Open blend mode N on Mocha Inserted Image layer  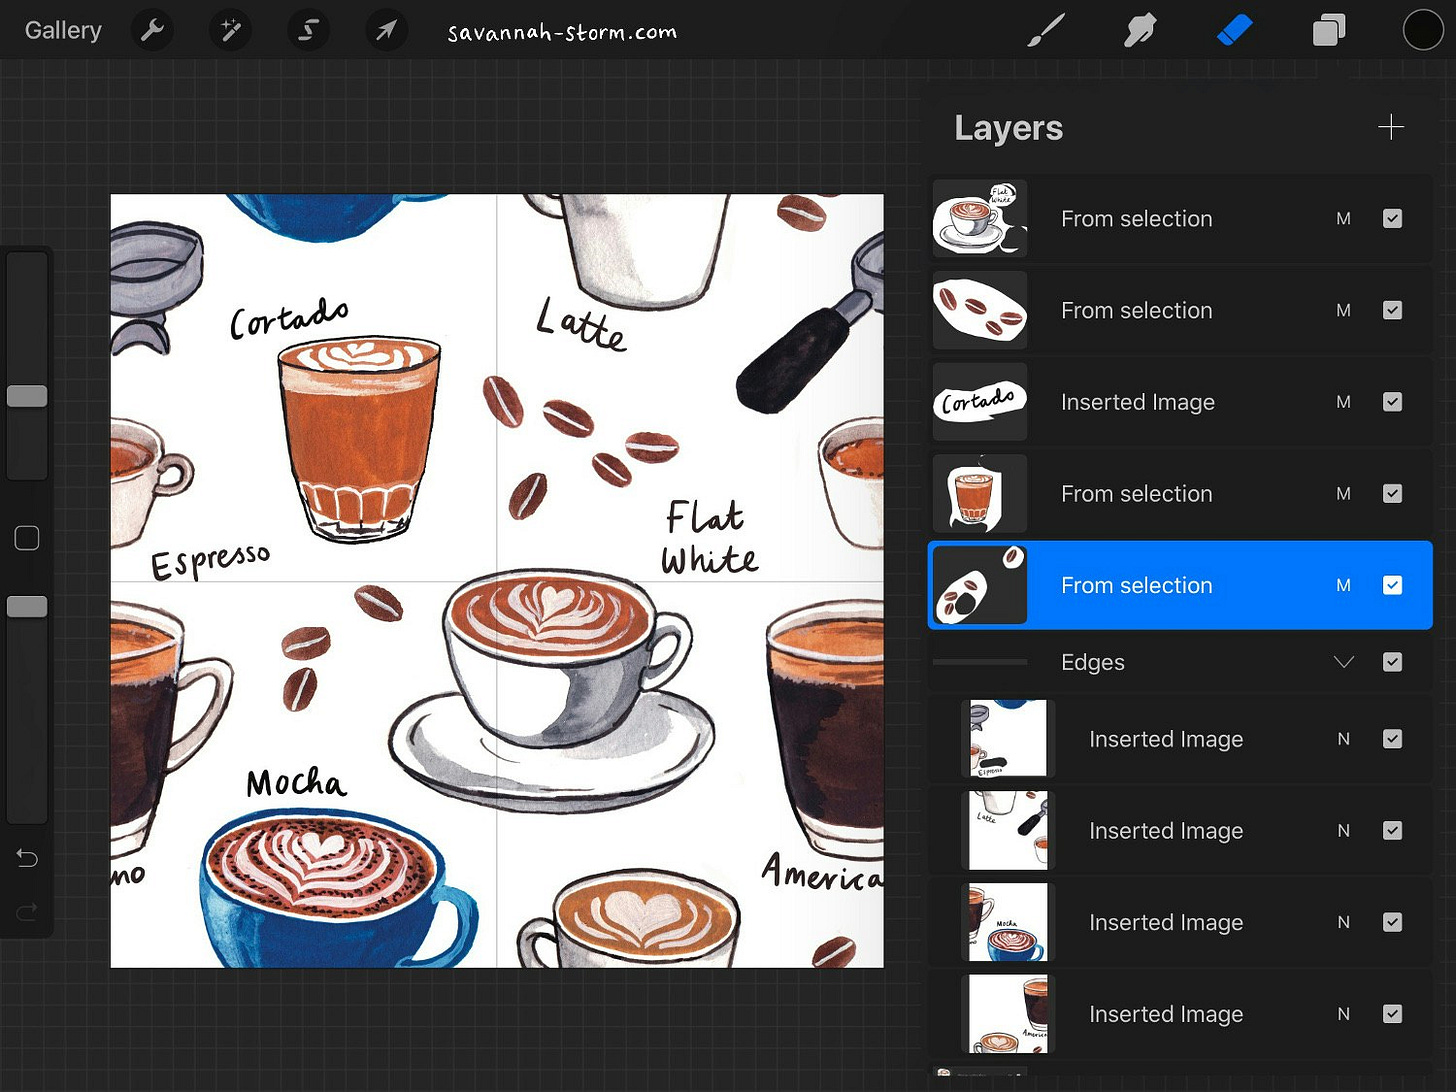[x=1344, y=922]
